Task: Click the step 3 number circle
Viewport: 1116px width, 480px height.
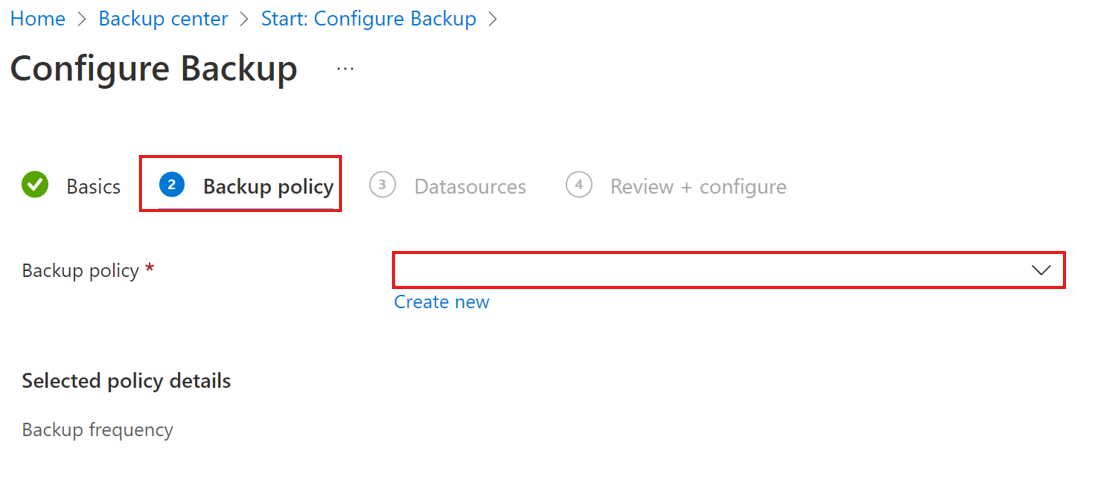Action: [382, 185]
